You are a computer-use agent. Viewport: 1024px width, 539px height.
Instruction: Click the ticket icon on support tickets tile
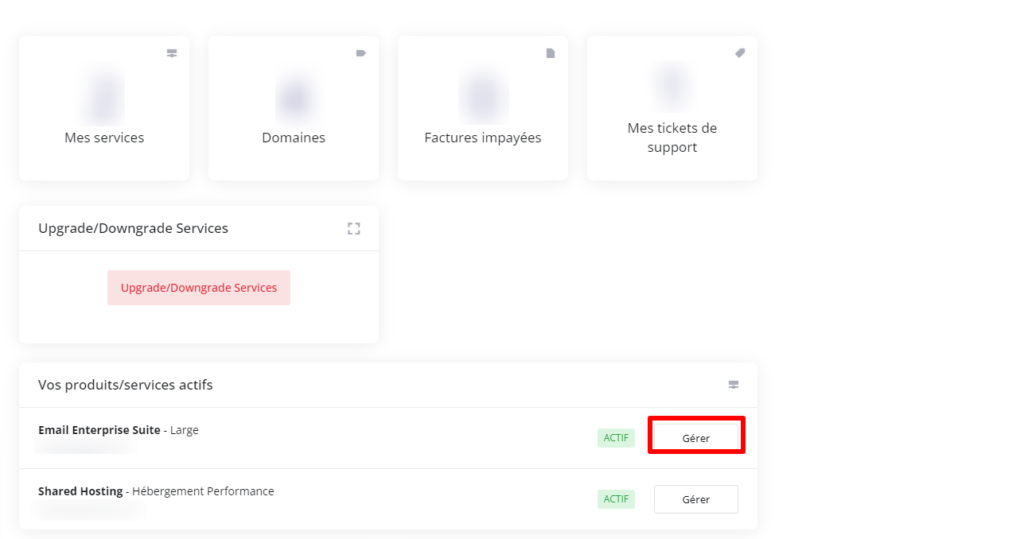click(x=740, y=53)
